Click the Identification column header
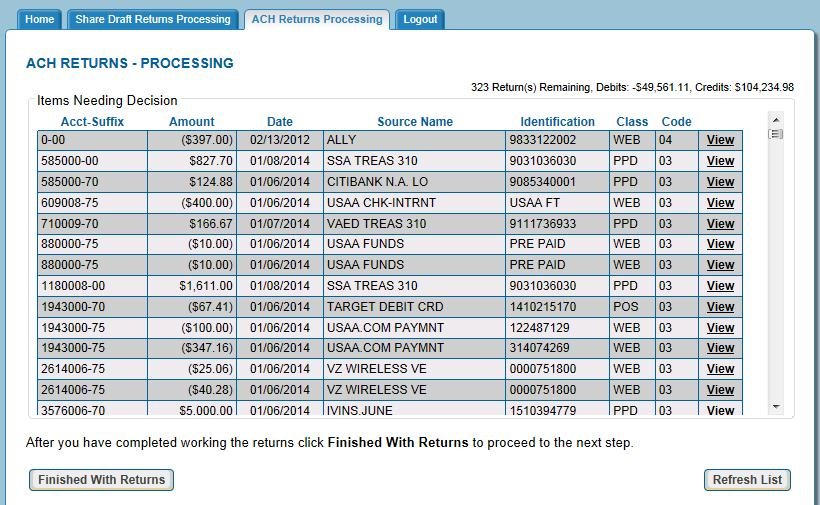 pyautogui.click(x=557, y=122)
